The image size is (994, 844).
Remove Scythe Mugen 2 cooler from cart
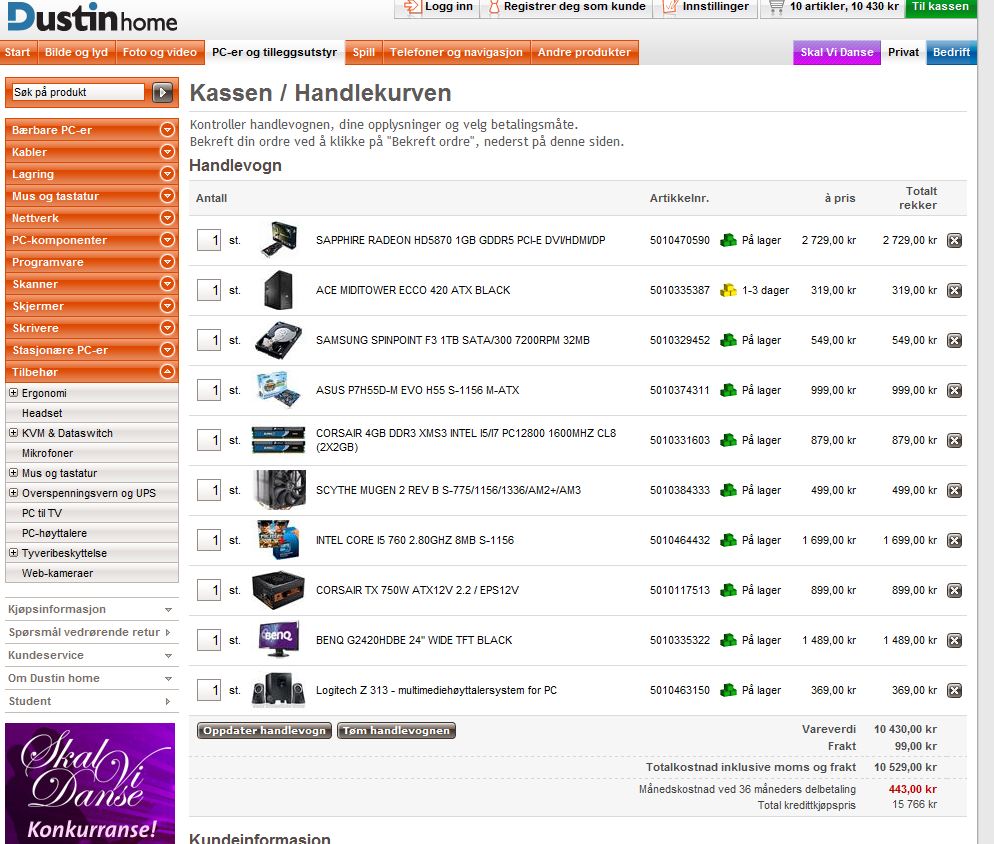pyautogui.click(x=954, y=490)
